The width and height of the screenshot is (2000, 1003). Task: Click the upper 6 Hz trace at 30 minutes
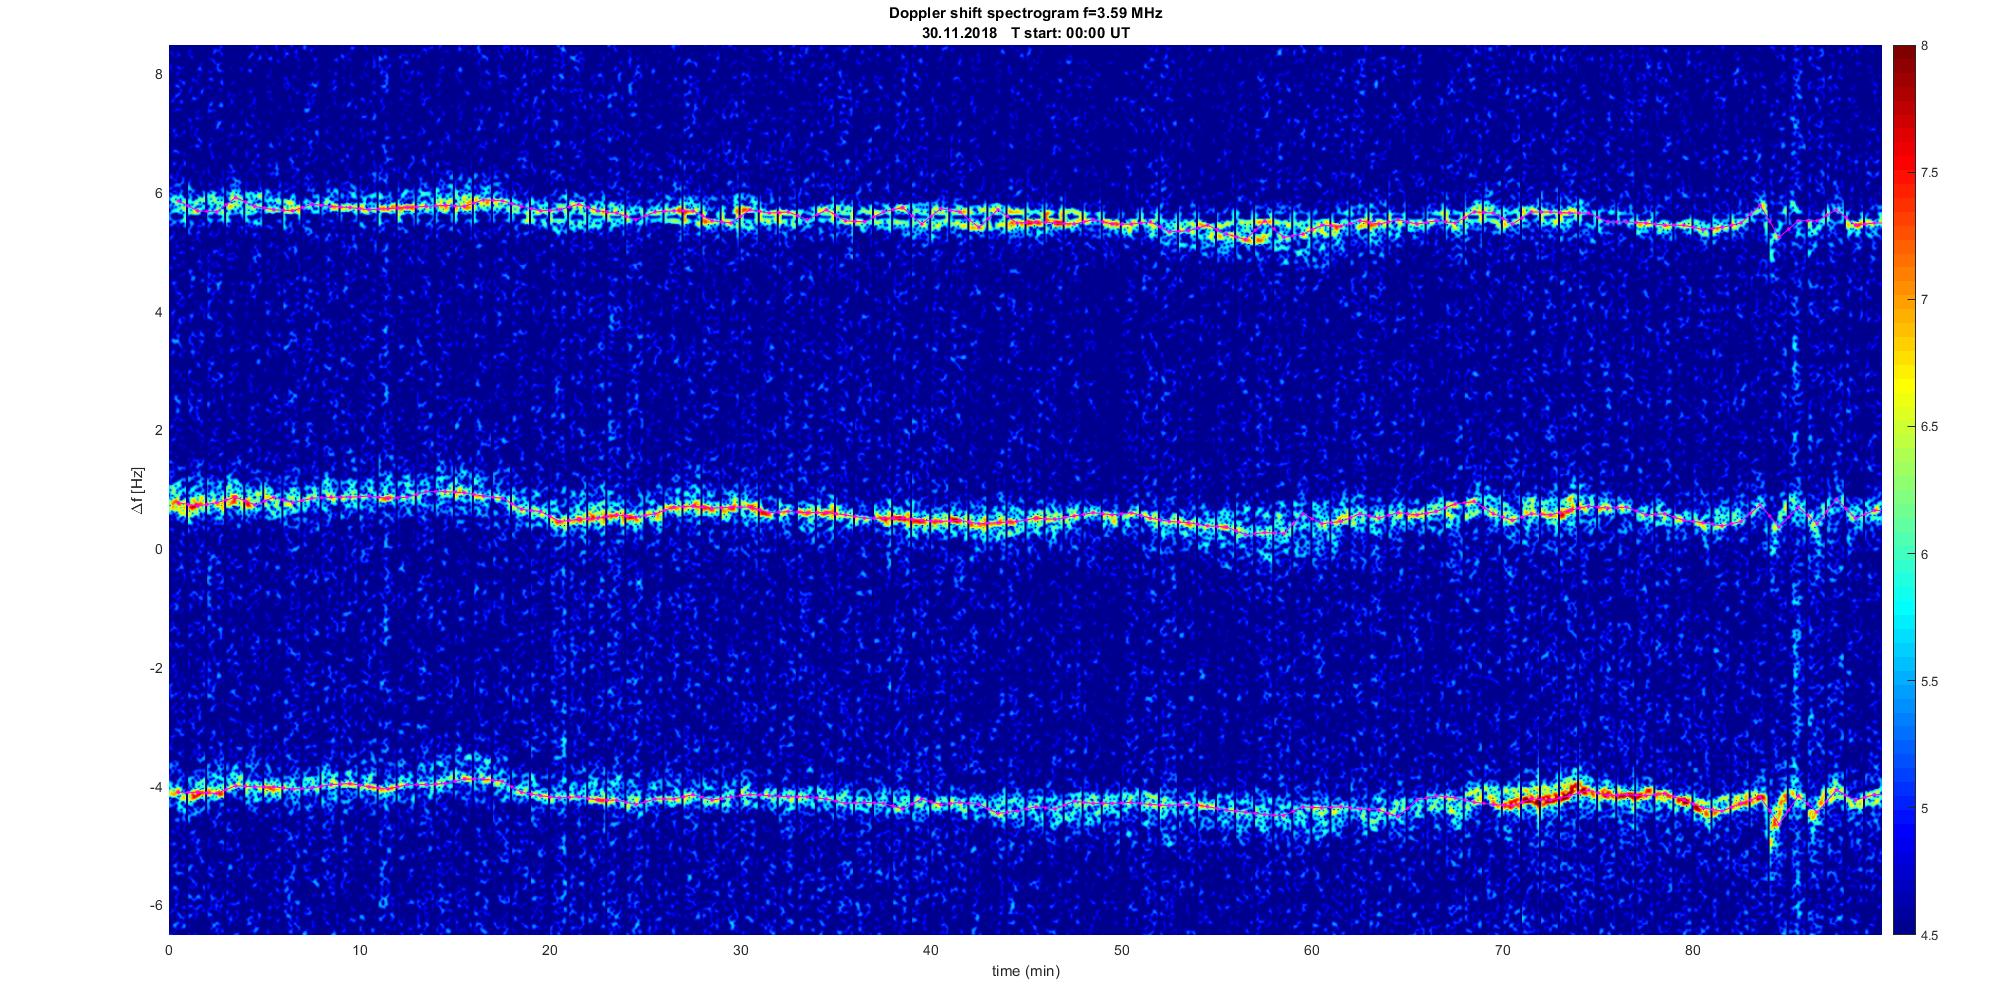(x=740, y=212)
